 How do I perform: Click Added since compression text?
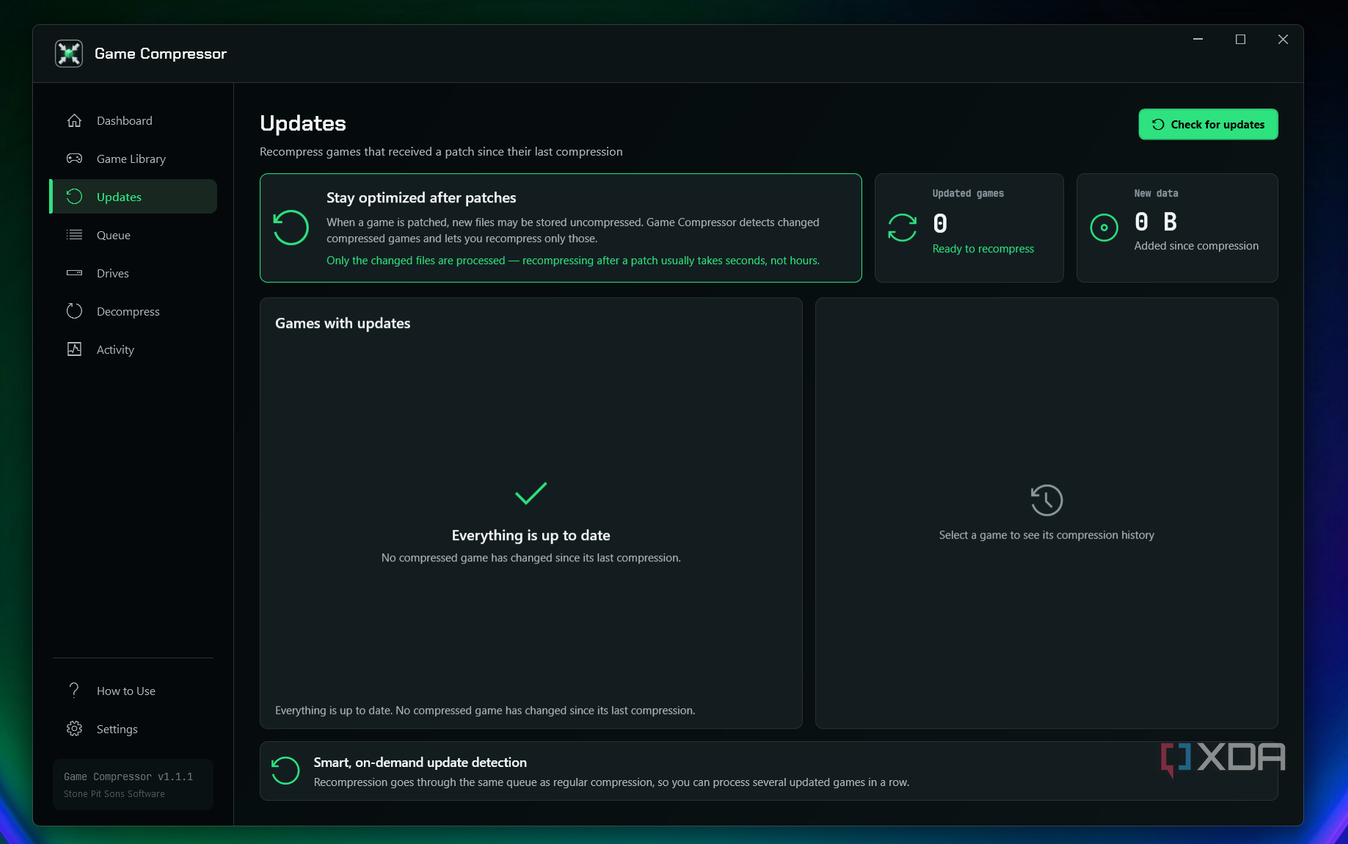click(1196, 246)
